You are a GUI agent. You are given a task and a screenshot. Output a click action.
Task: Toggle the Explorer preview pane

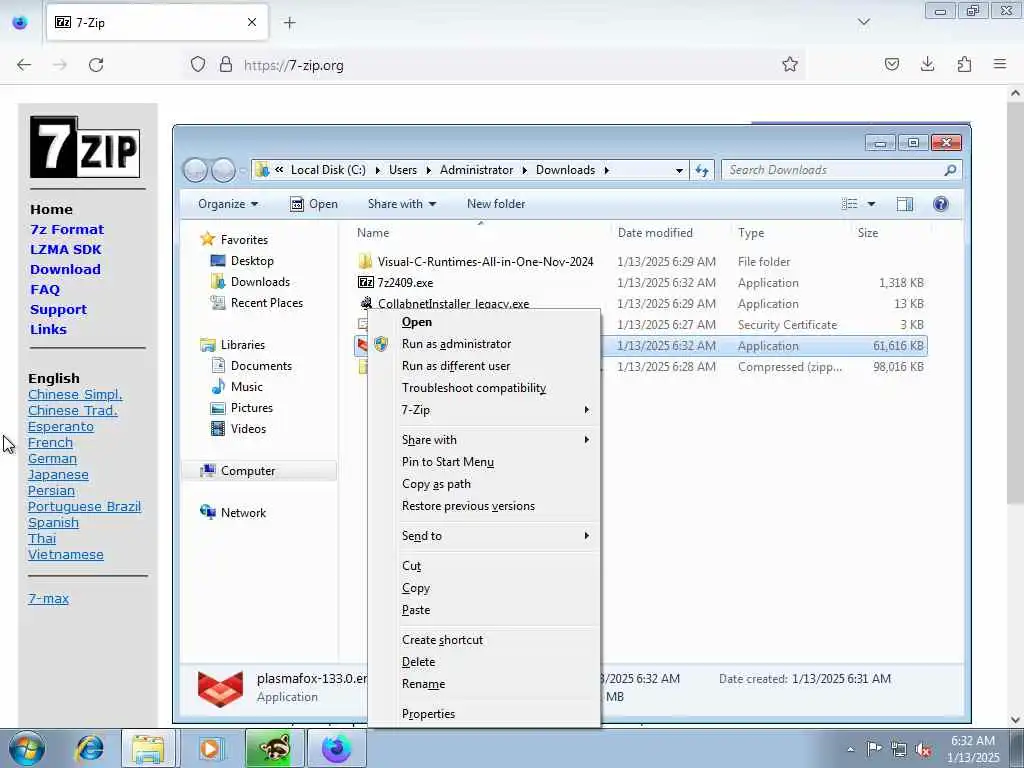[904, 204]
